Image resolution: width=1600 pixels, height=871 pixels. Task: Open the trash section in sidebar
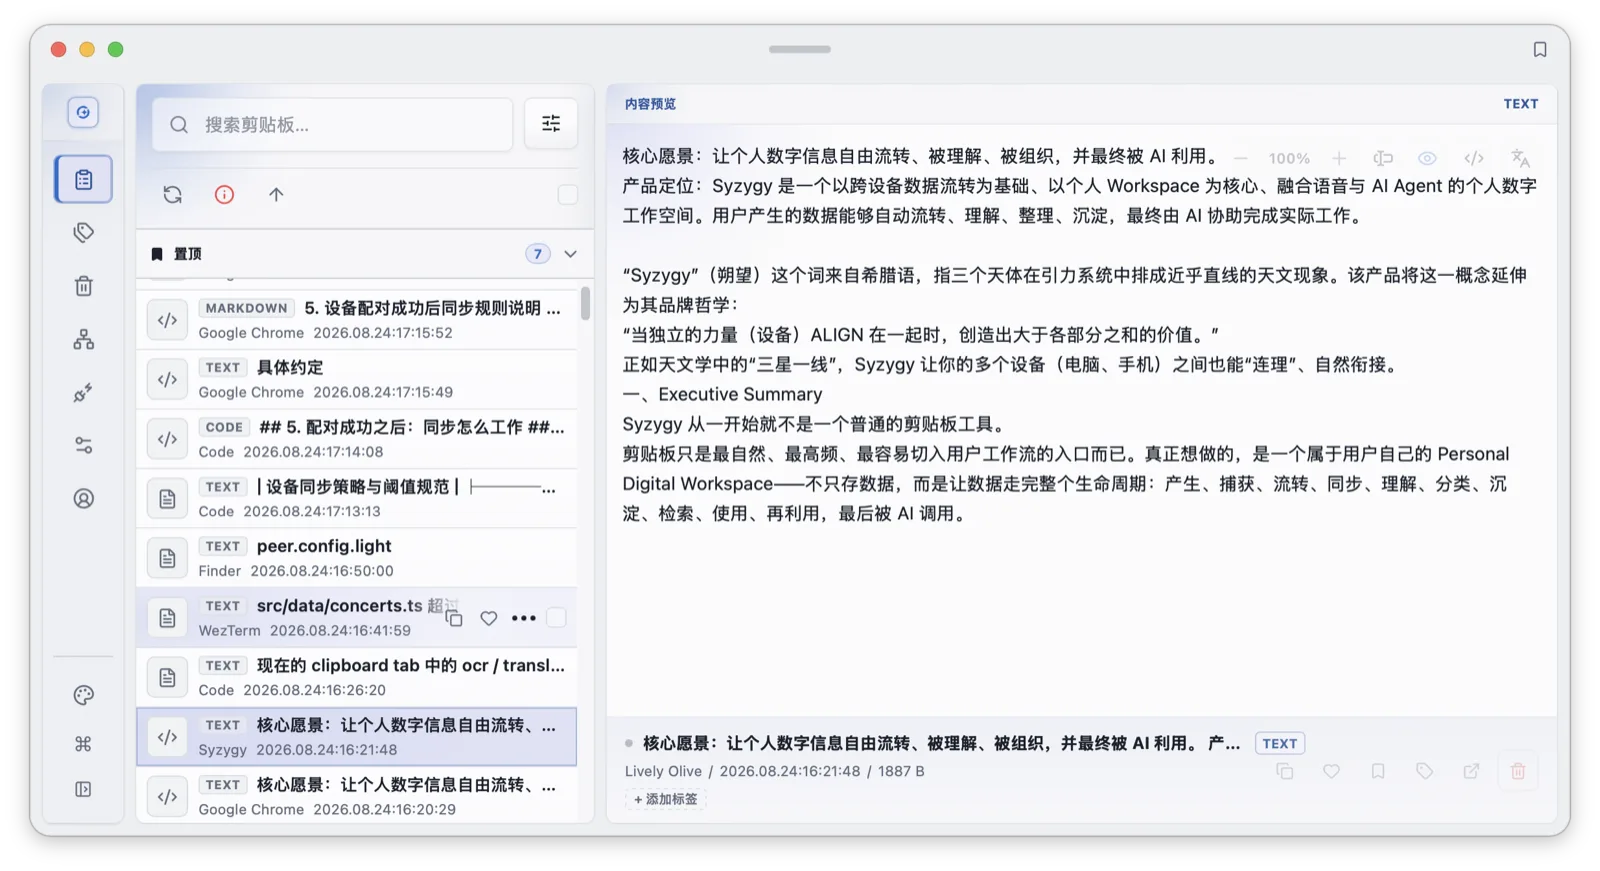[84, 286]
